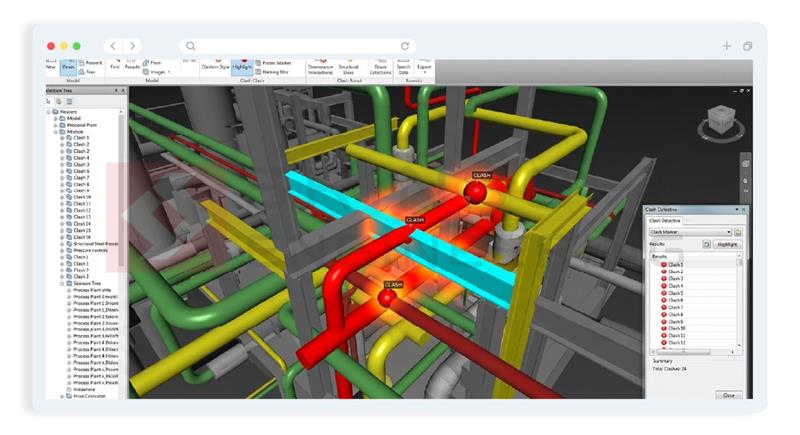
Task: Click the Clearance Intersections ribbon icon
Action: (x=320, y=66)
